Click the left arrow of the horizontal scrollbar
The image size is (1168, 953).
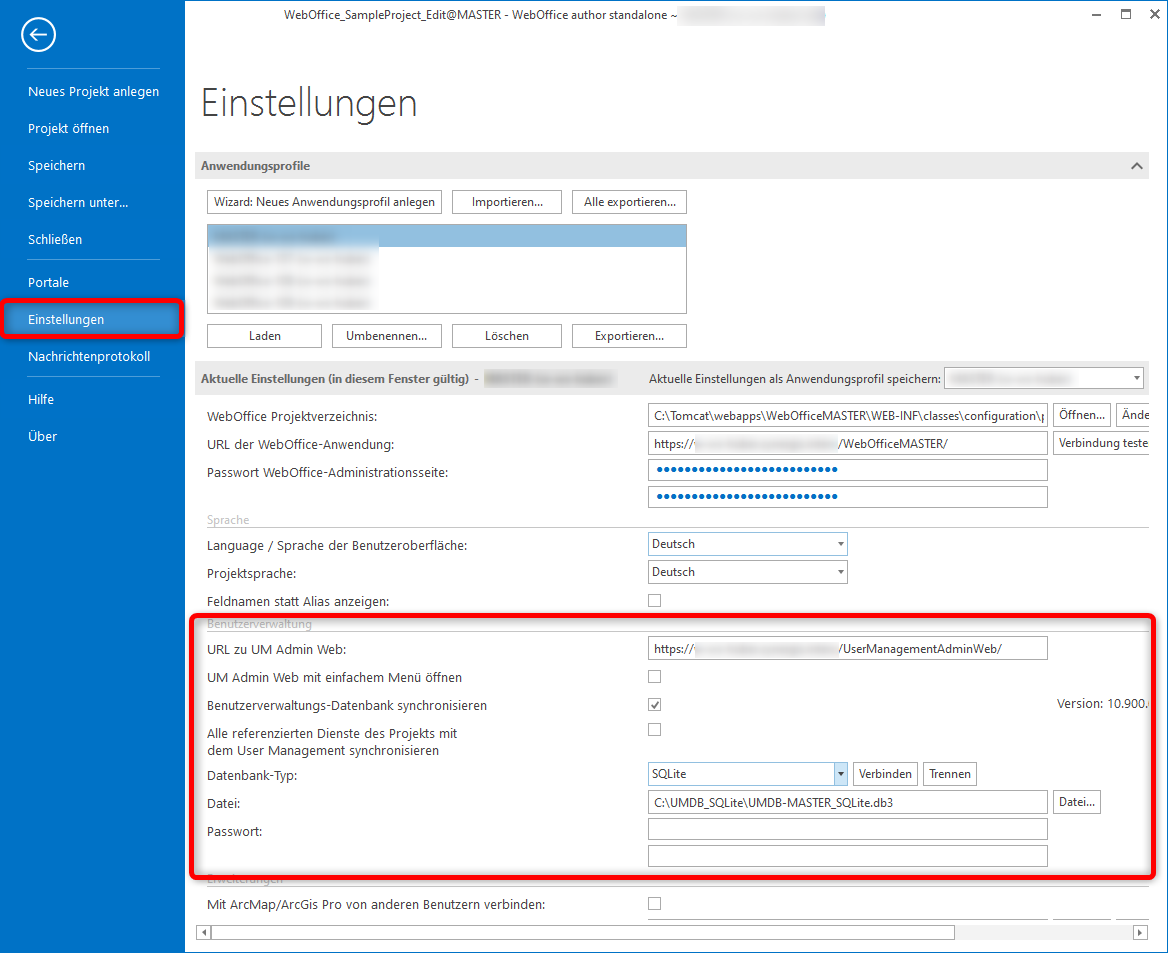tap(203, 932)
